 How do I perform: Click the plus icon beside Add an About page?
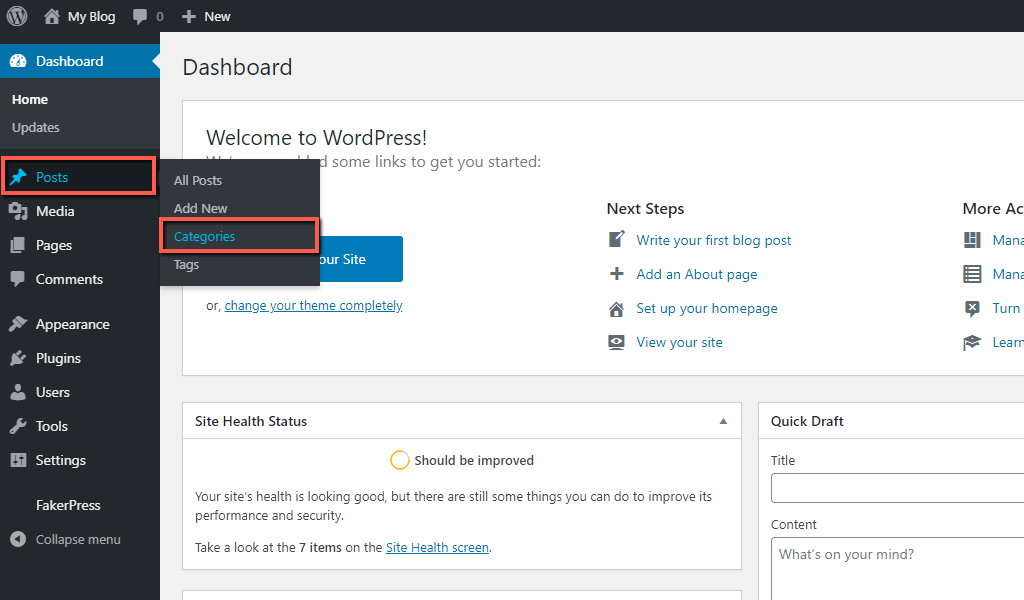coord(616,274)
